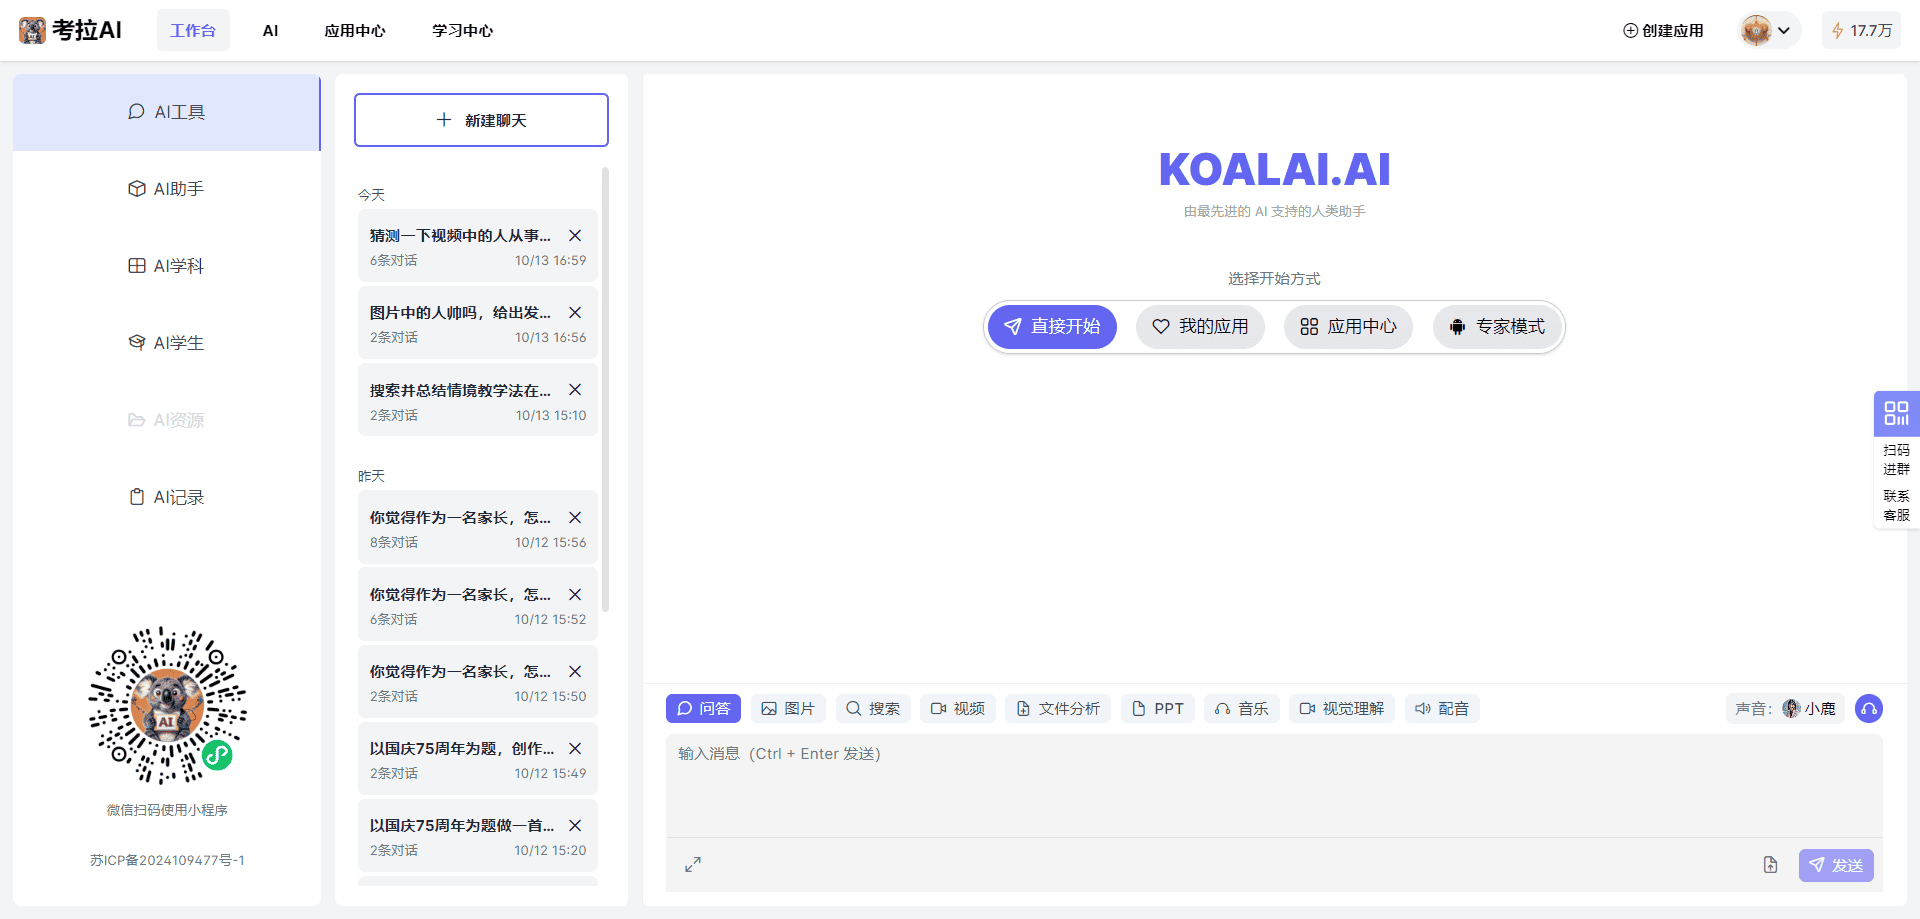Delete the chat dated 10/12 15:56
Screen dimensions: 1920x919
click(x=575, y=518)
